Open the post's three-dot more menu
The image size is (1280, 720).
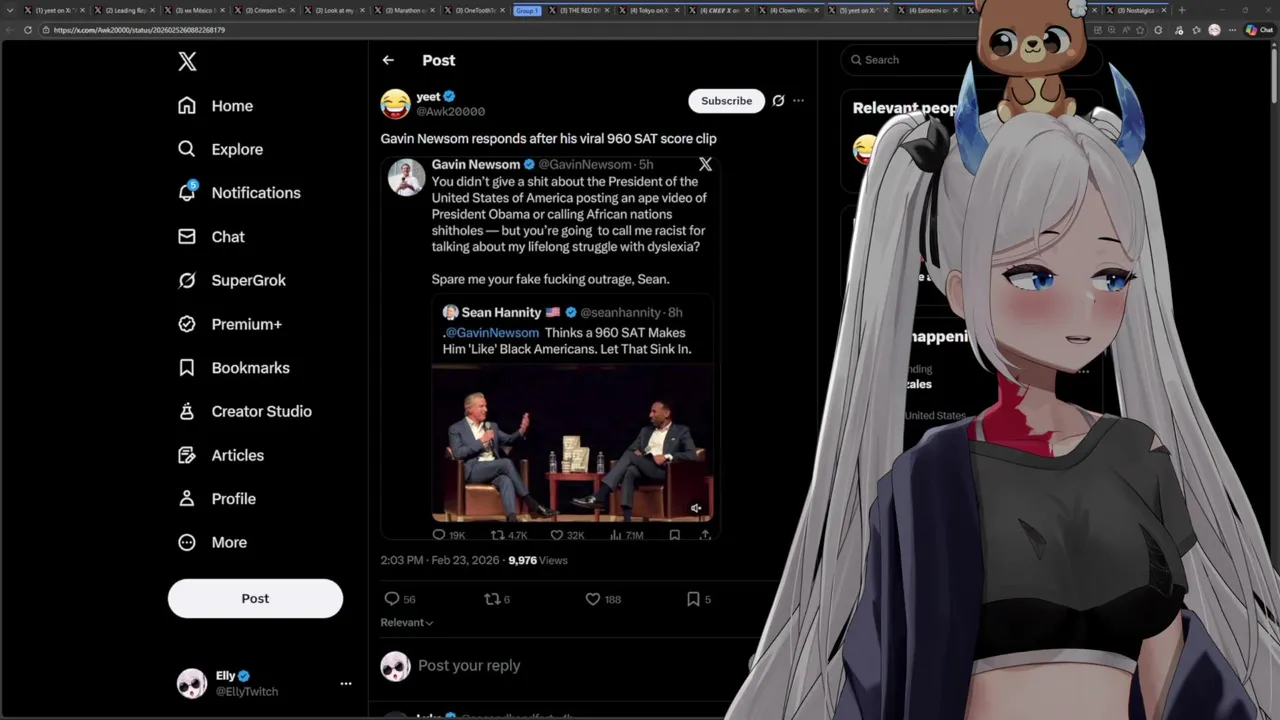[x=798, y=101]
